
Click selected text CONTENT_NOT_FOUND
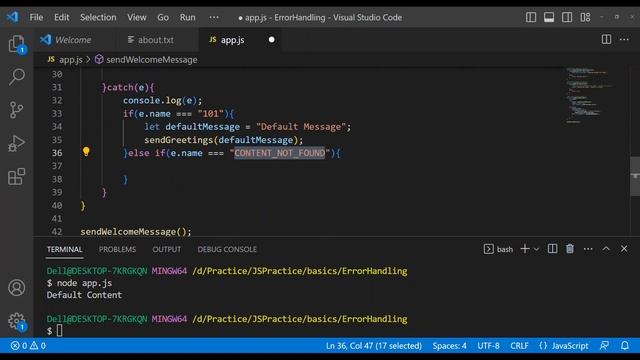pos(280,153)
